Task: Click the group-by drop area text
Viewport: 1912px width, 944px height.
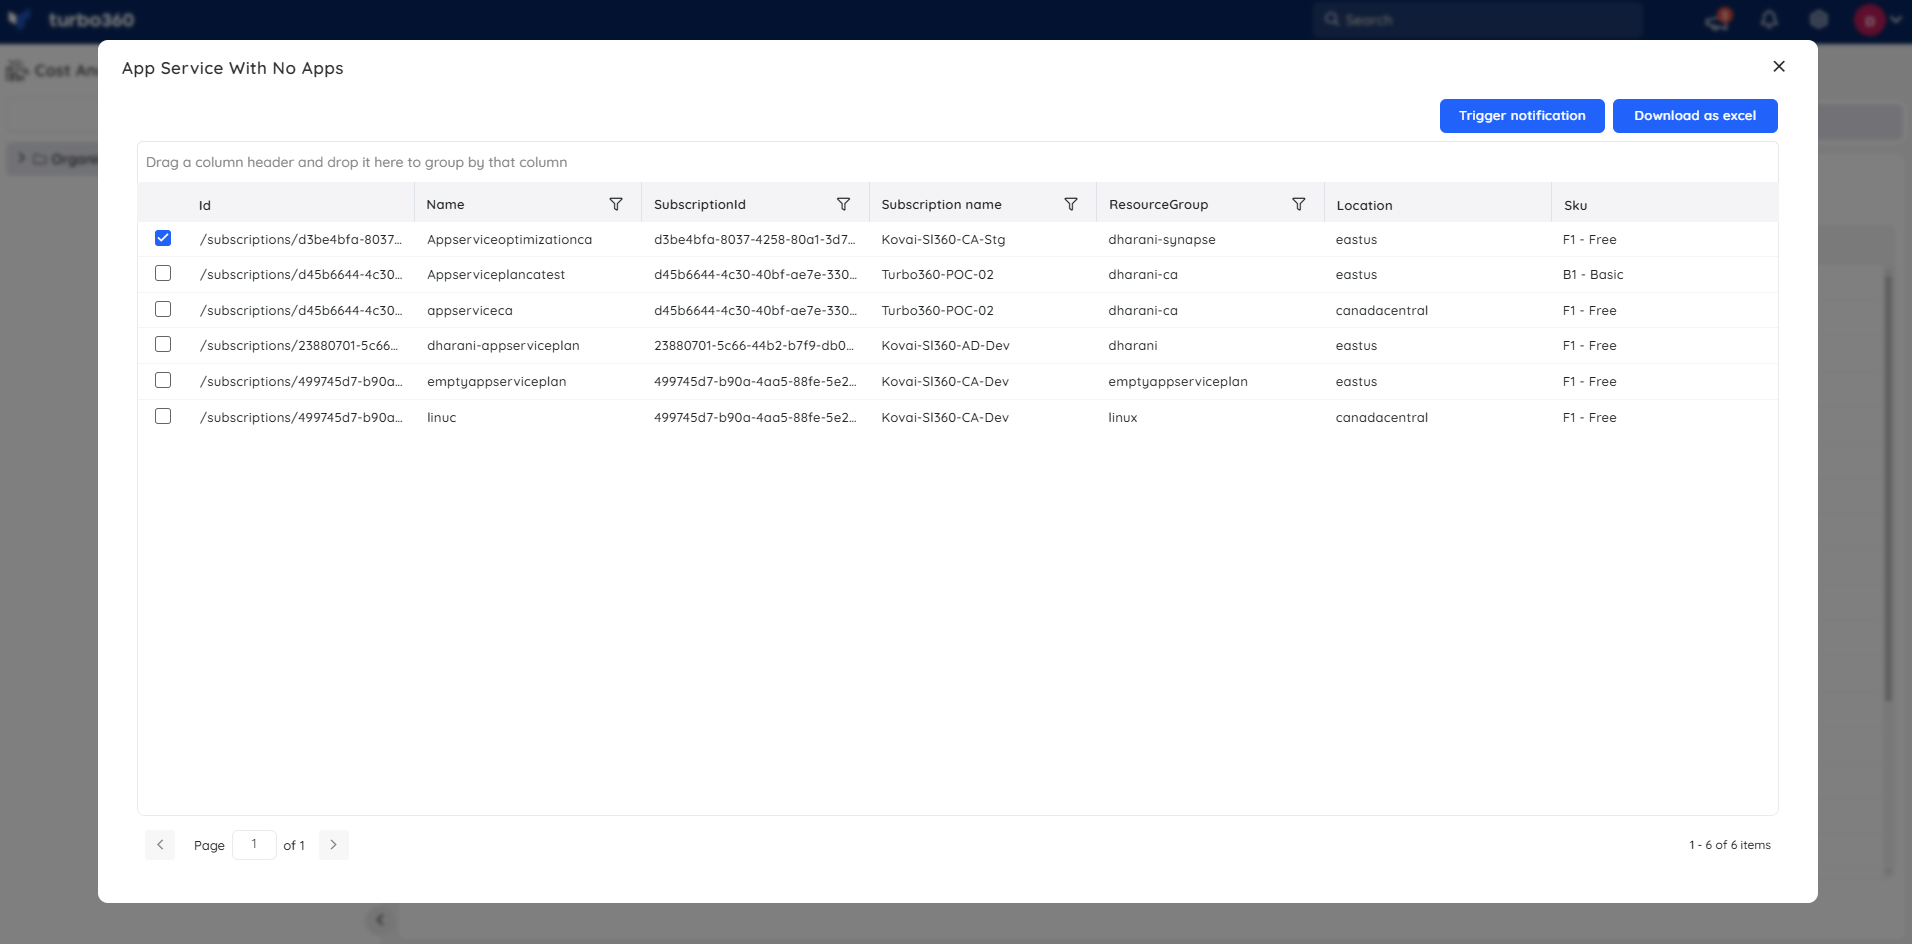Action: (356, 162)
